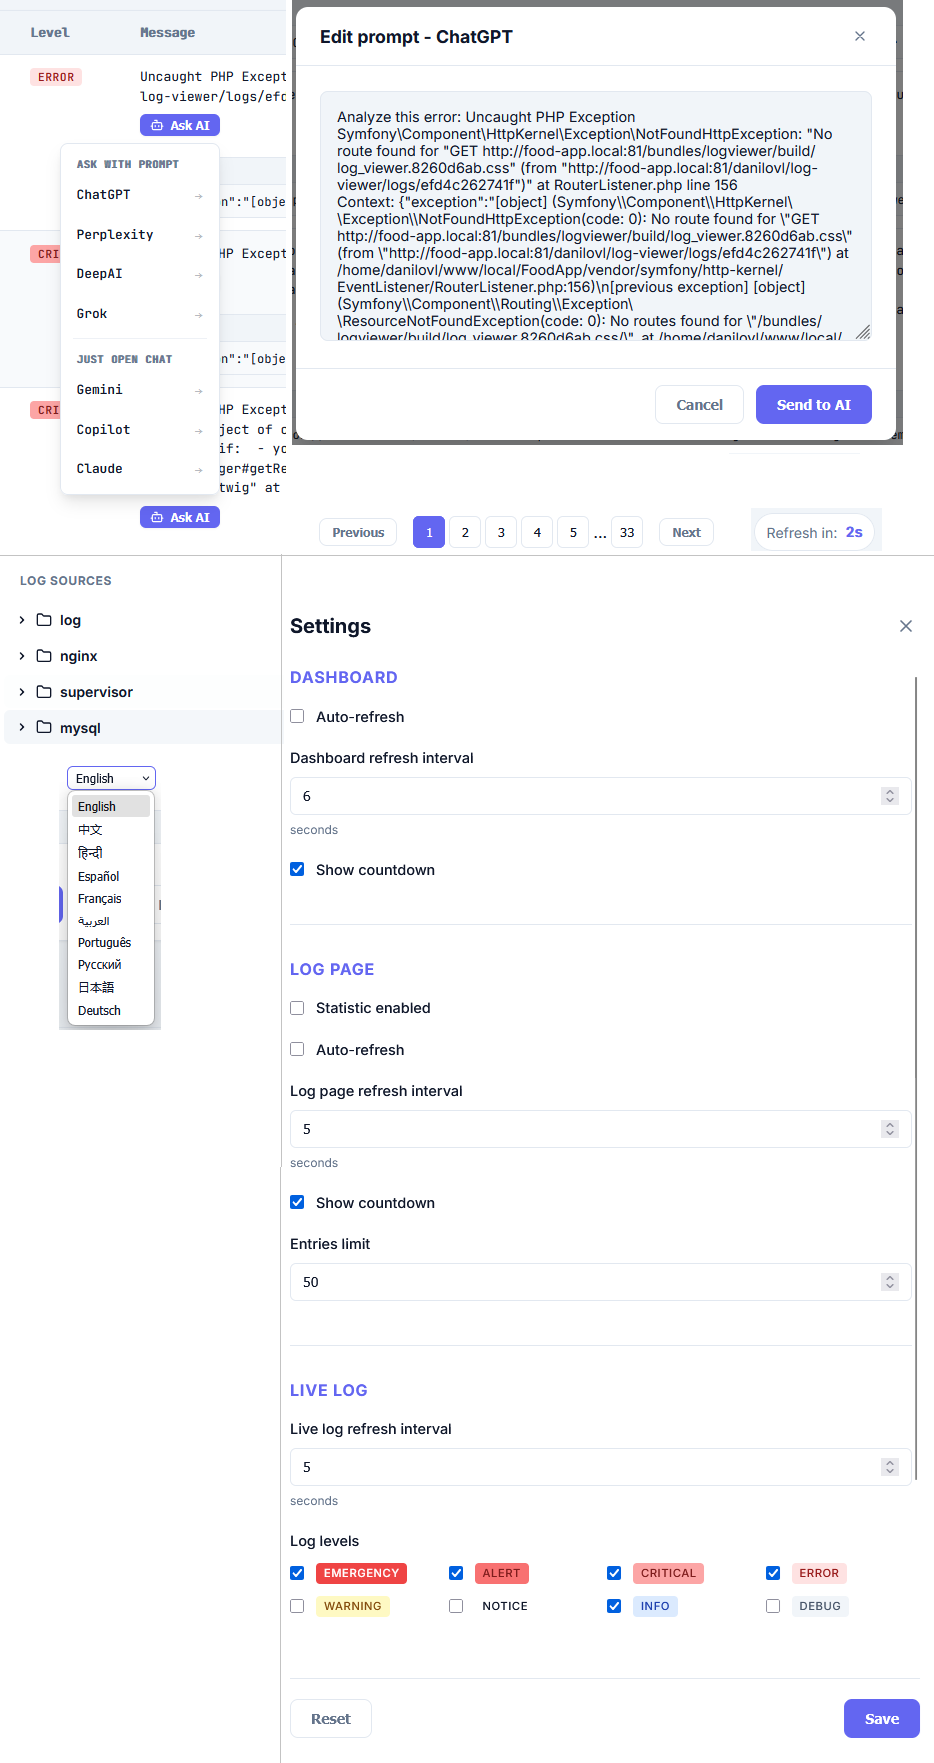Image resolution: width=934 pixels, height=1763 pixels.
Task: Open the English language dropdown
Action: coord(111,778)
